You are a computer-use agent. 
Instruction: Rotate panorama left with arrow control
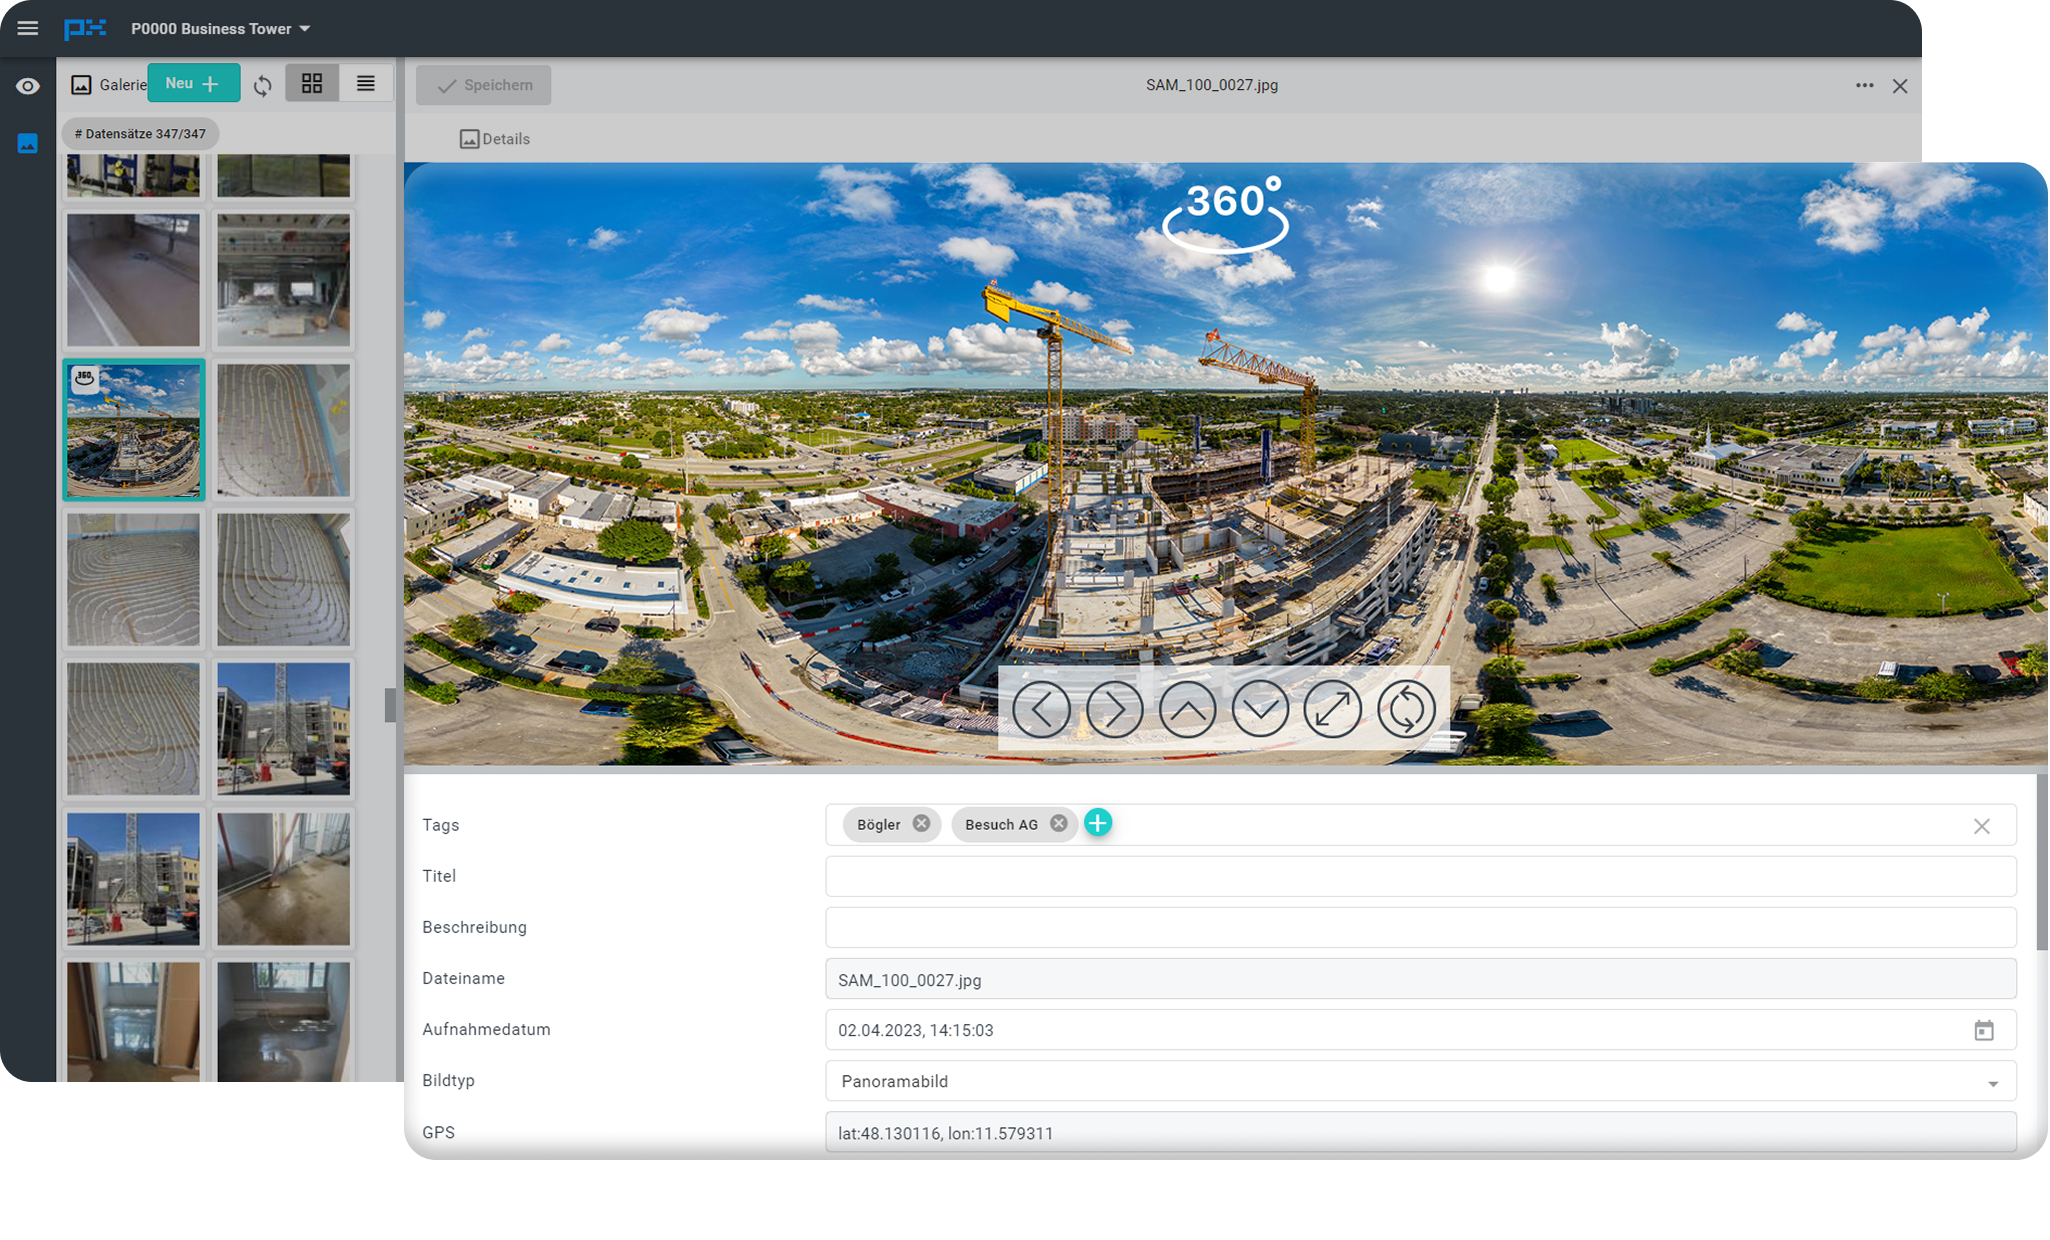pos(1041,709)
